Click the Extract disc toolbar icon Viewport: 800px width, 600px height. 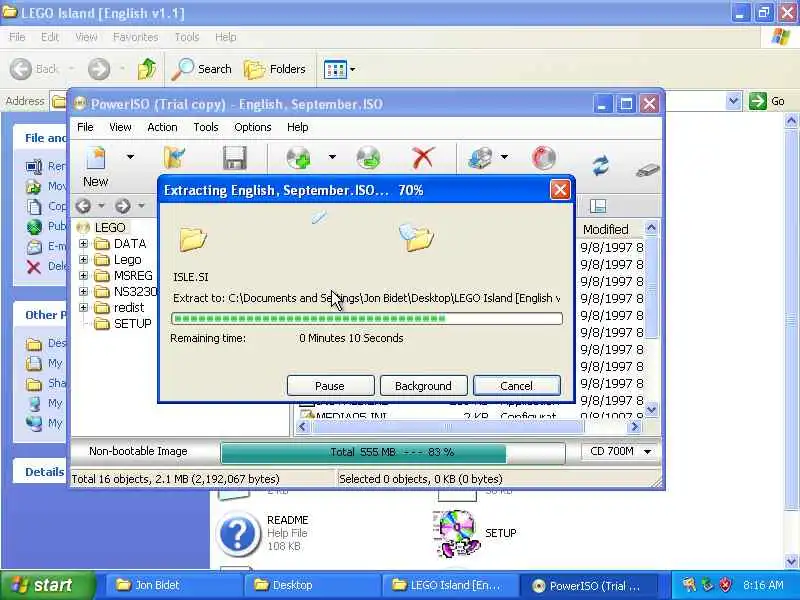[368, 158]
